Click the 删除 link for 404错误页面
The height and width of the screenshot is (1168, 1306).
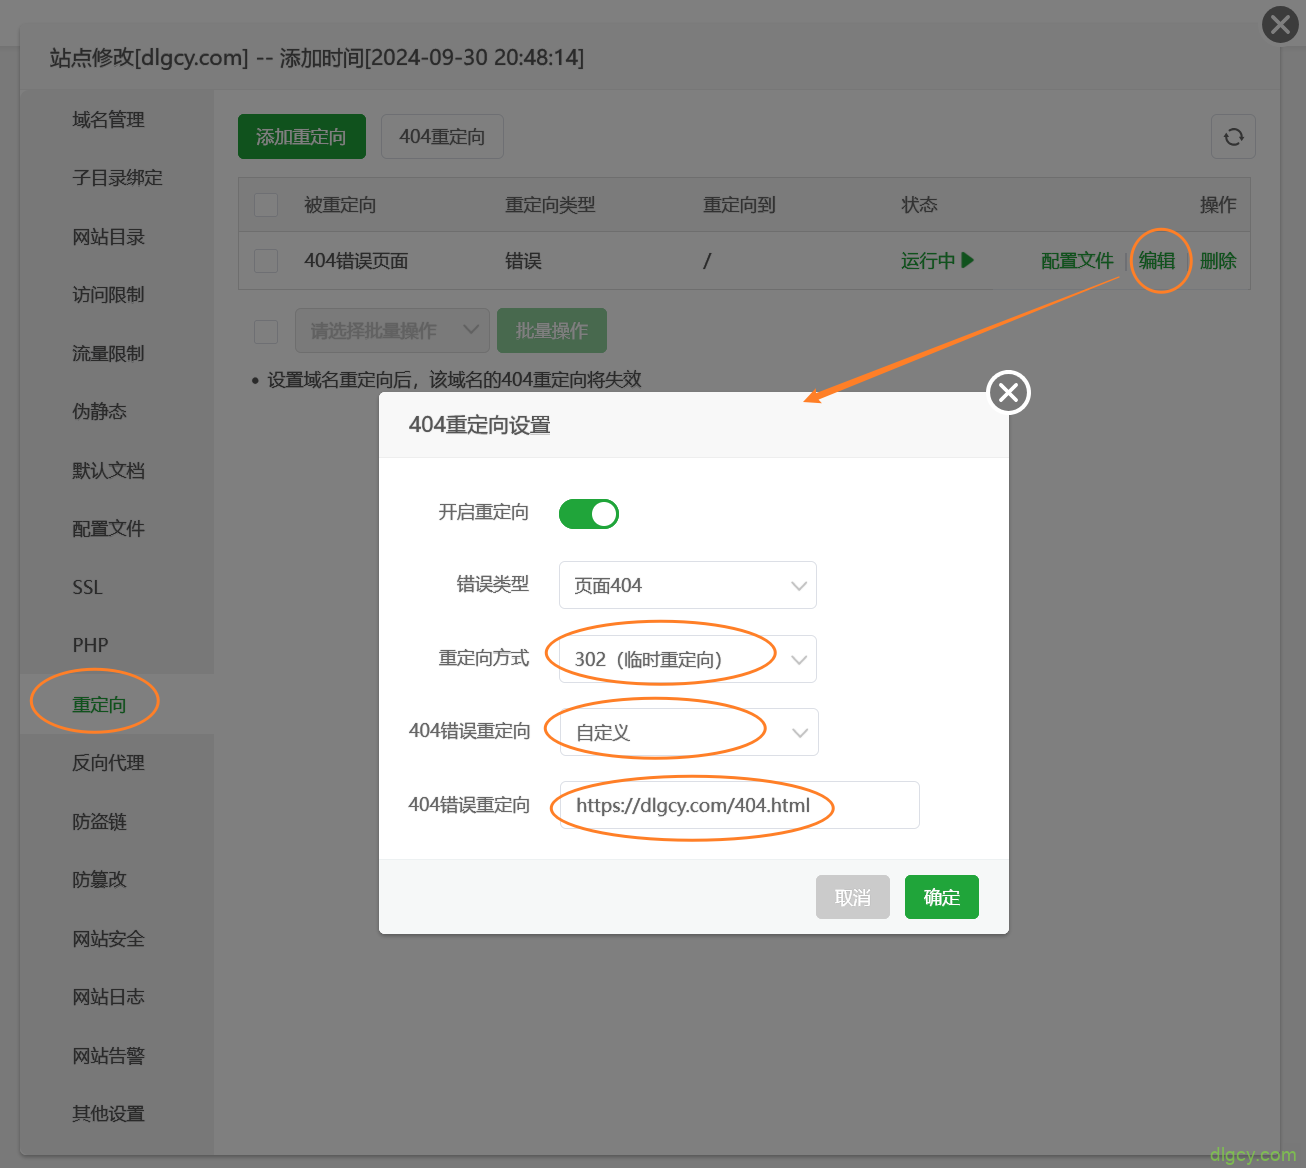1218,261
